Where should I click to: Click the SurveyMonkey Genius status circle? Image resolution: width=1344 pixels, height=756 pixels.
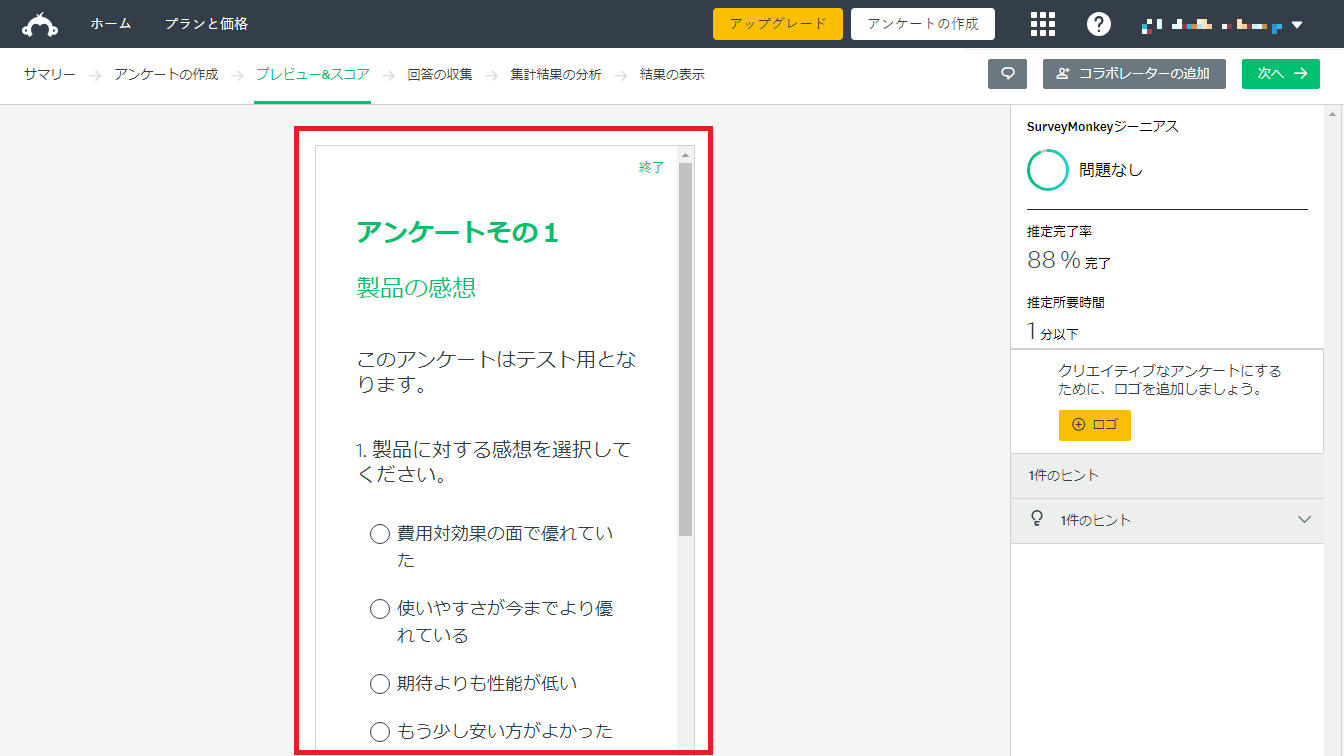1047,169
